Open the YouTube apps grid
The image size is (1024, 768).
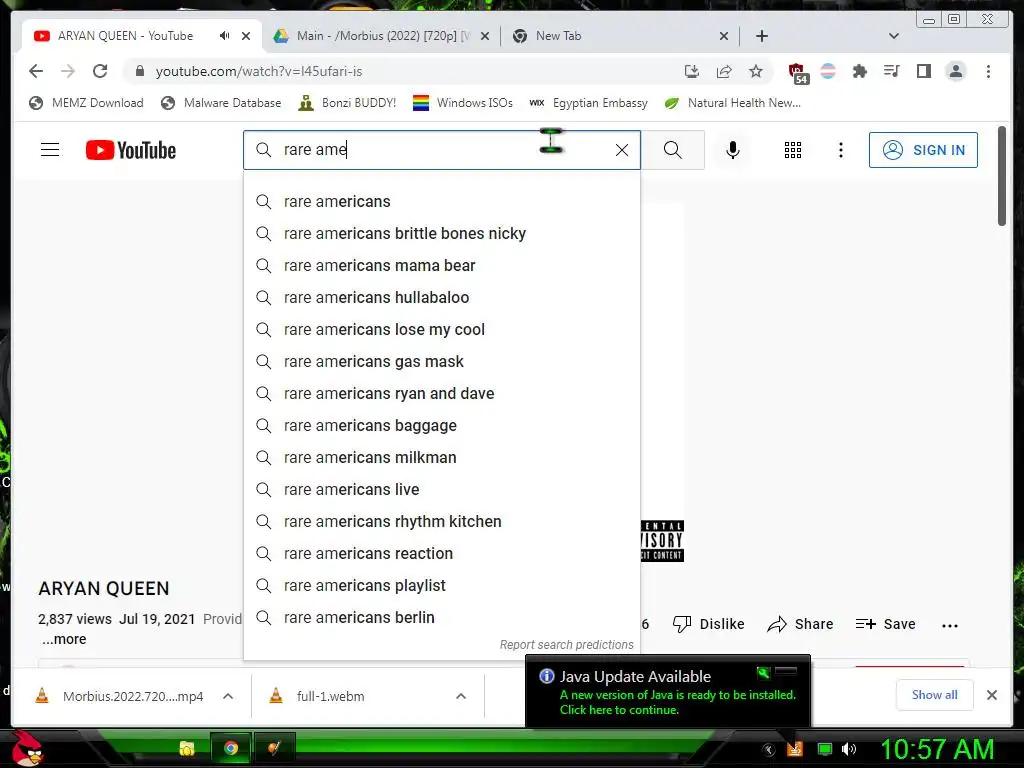(x=793, y=150)
